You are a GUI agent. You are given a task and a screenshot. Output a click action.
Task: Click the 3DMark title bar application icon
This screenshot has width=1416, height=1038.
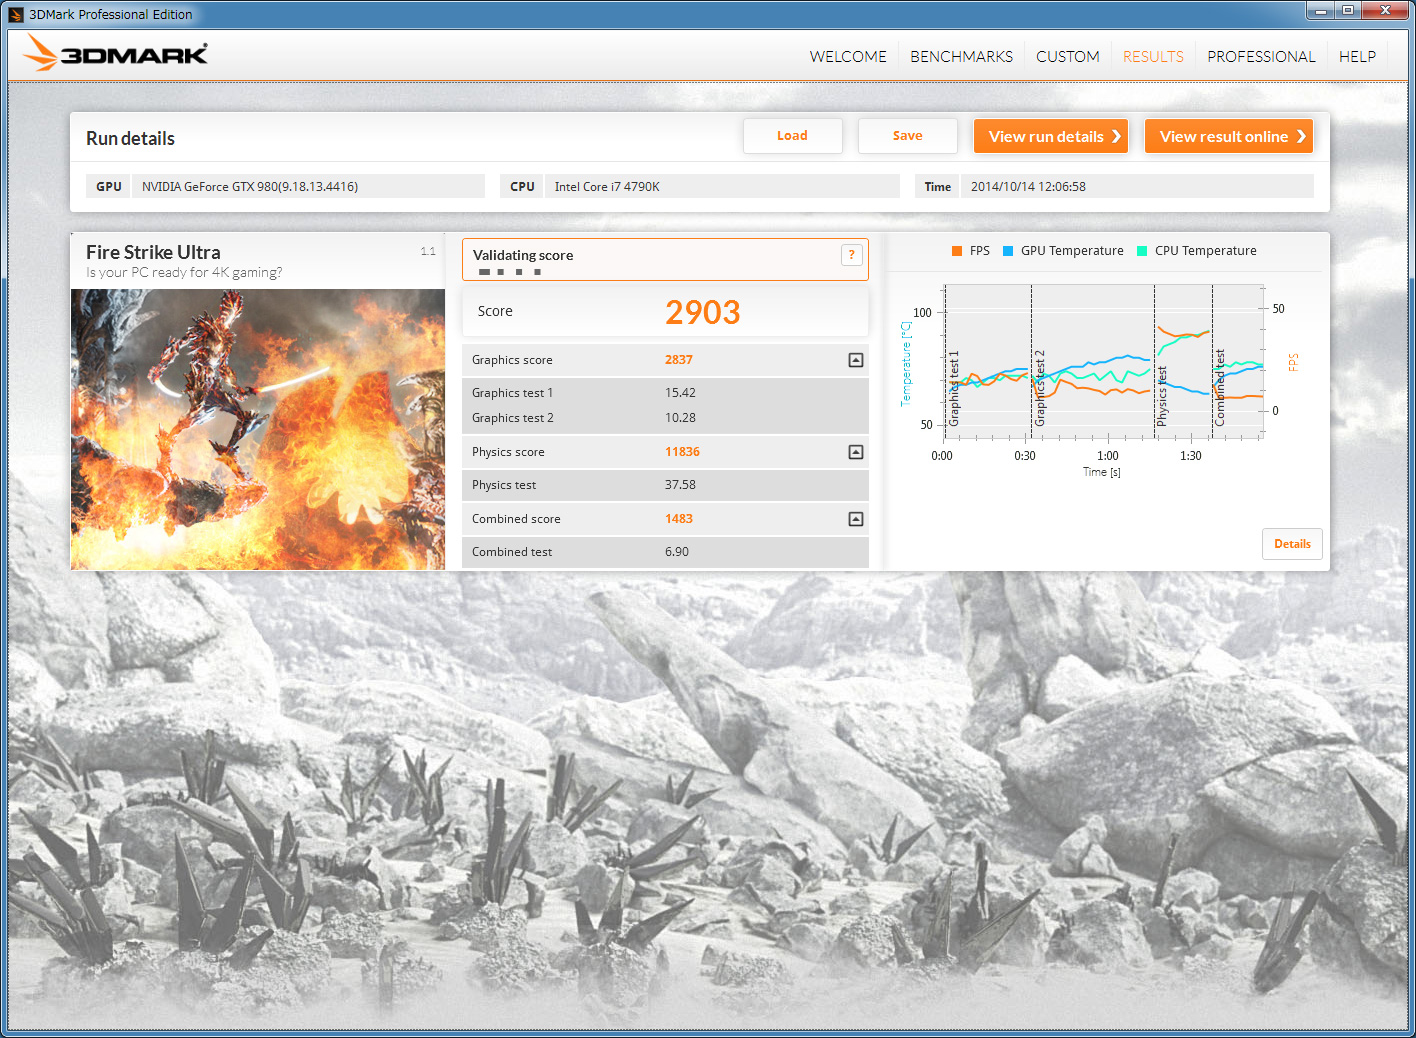(x=16, y=15)
